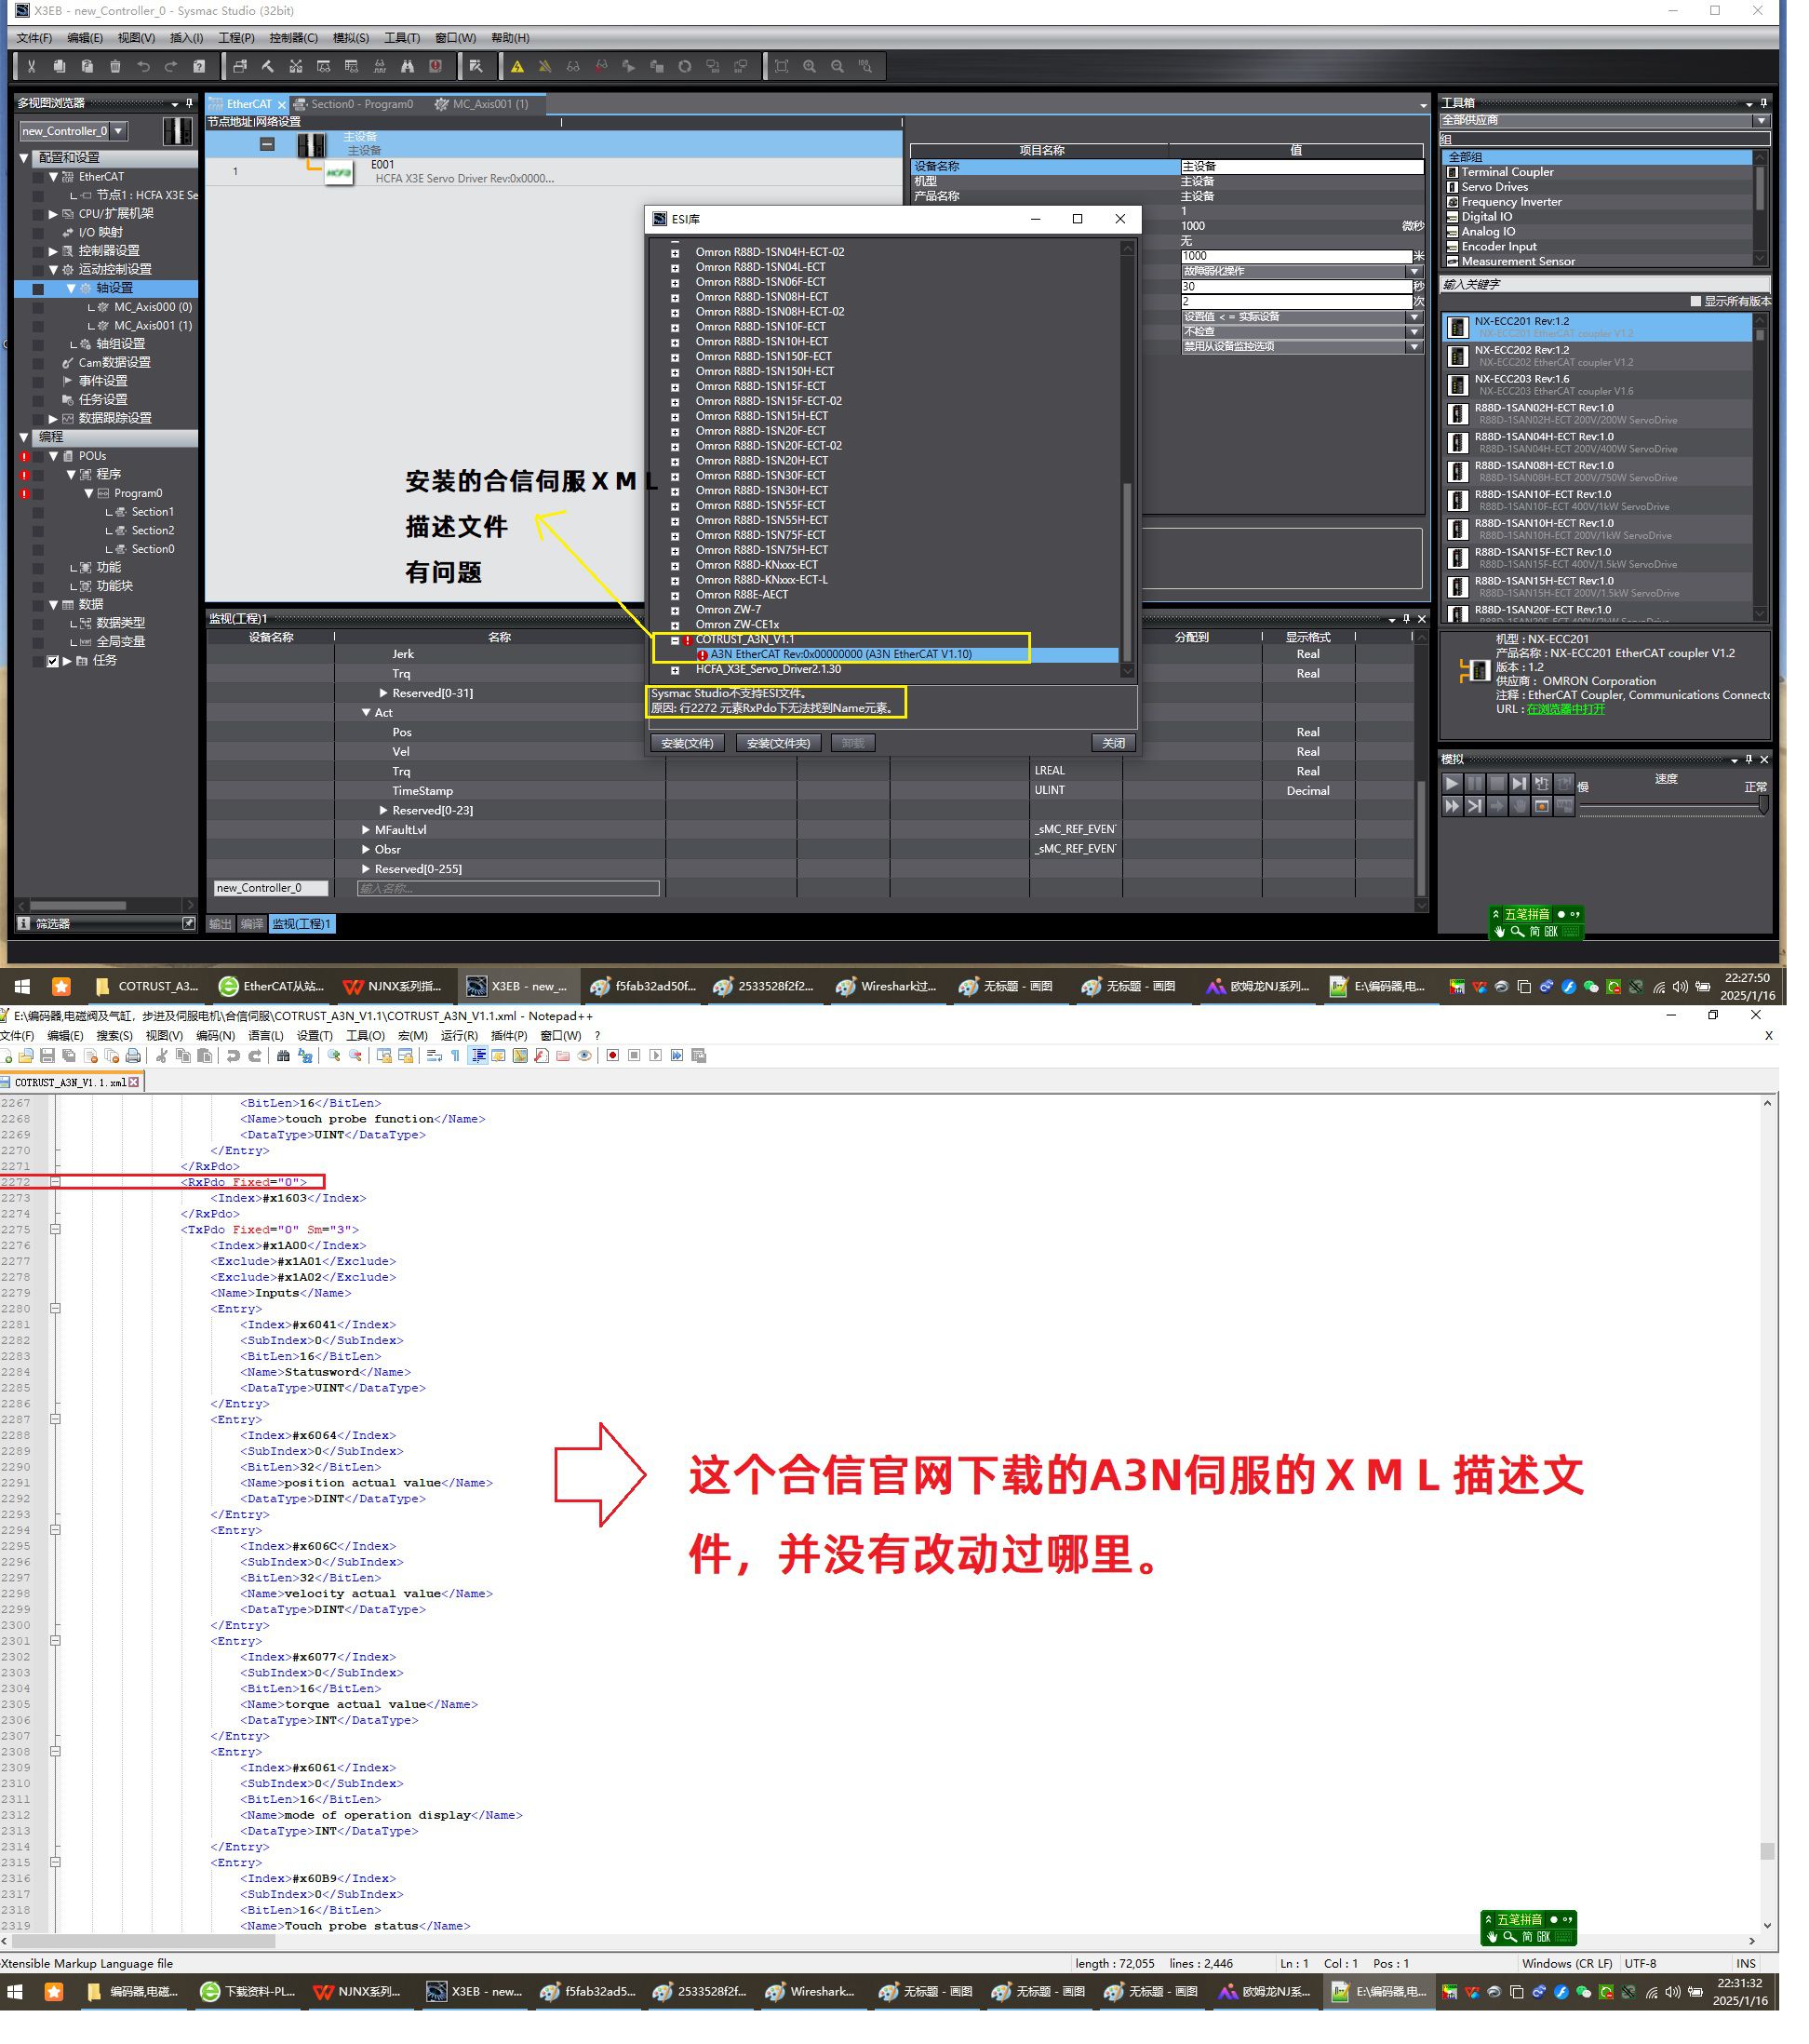
Task: Click the Cut icon in Sysmac Studio toolbar
Action: click(x=32, y=67)
